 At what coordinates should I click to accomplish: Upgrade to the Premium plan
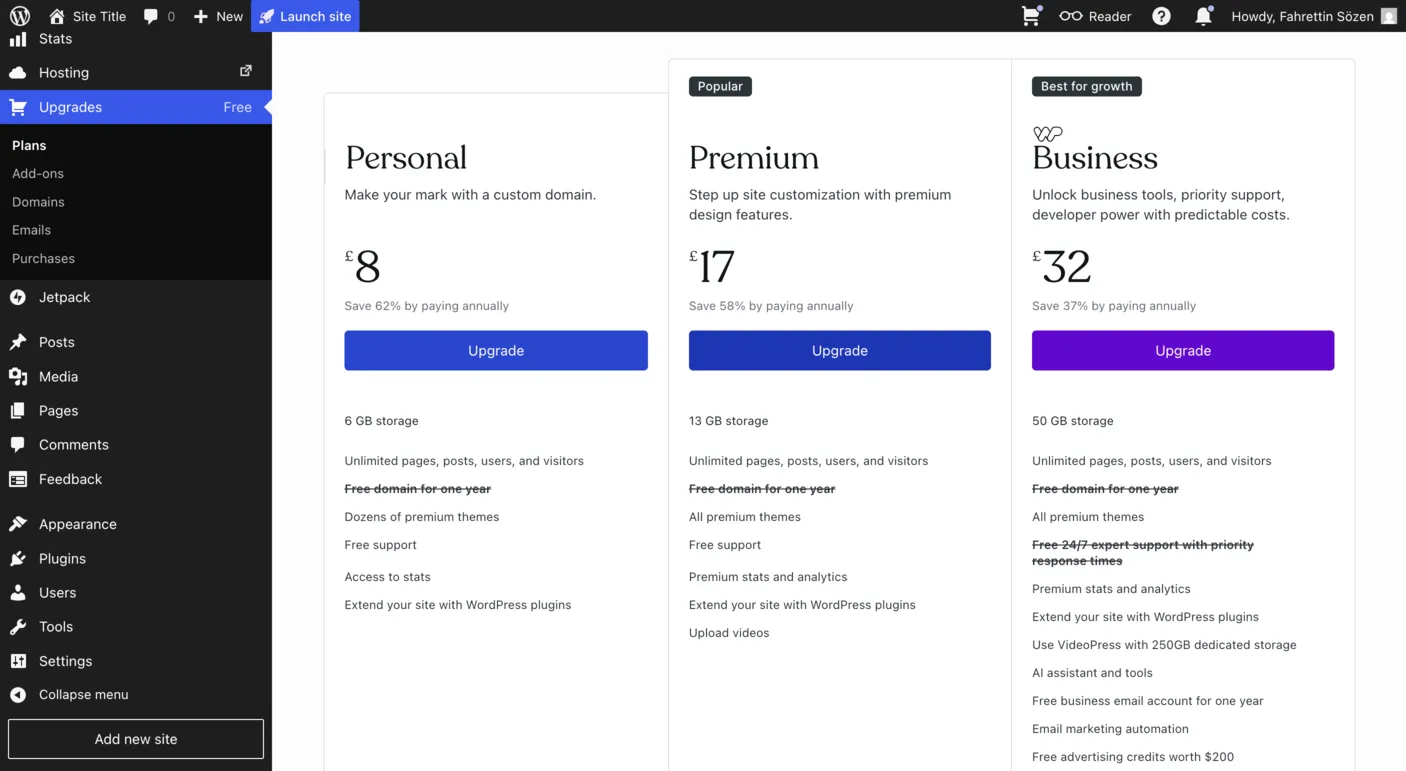839,350
